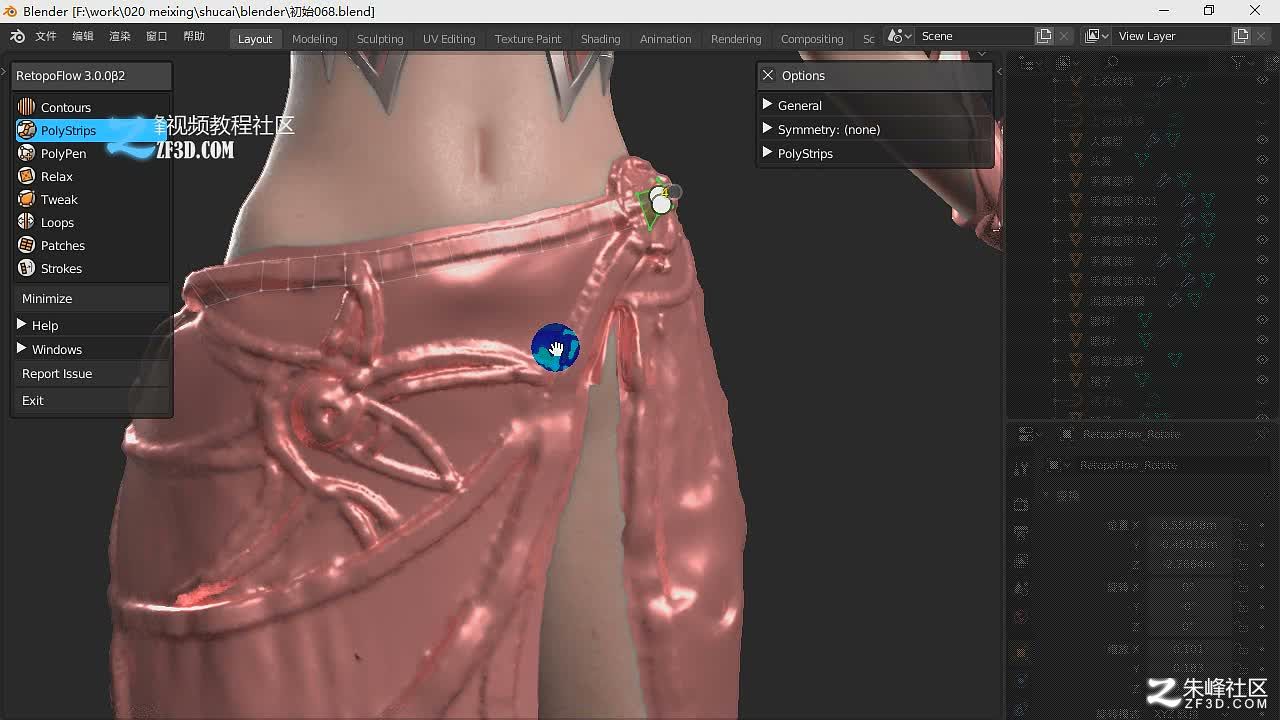Image resolution: width=1280 pixels, height=720 pixels.
Task: Switch to the Sculpting workspace tab
Action: pos(380,39)
